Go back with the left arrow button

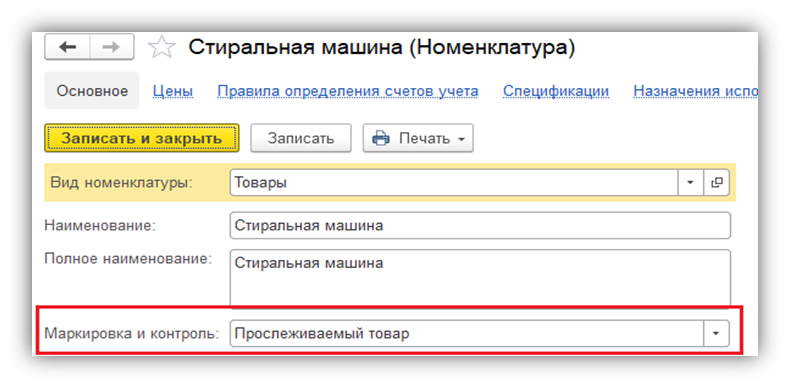pos(68,47)
